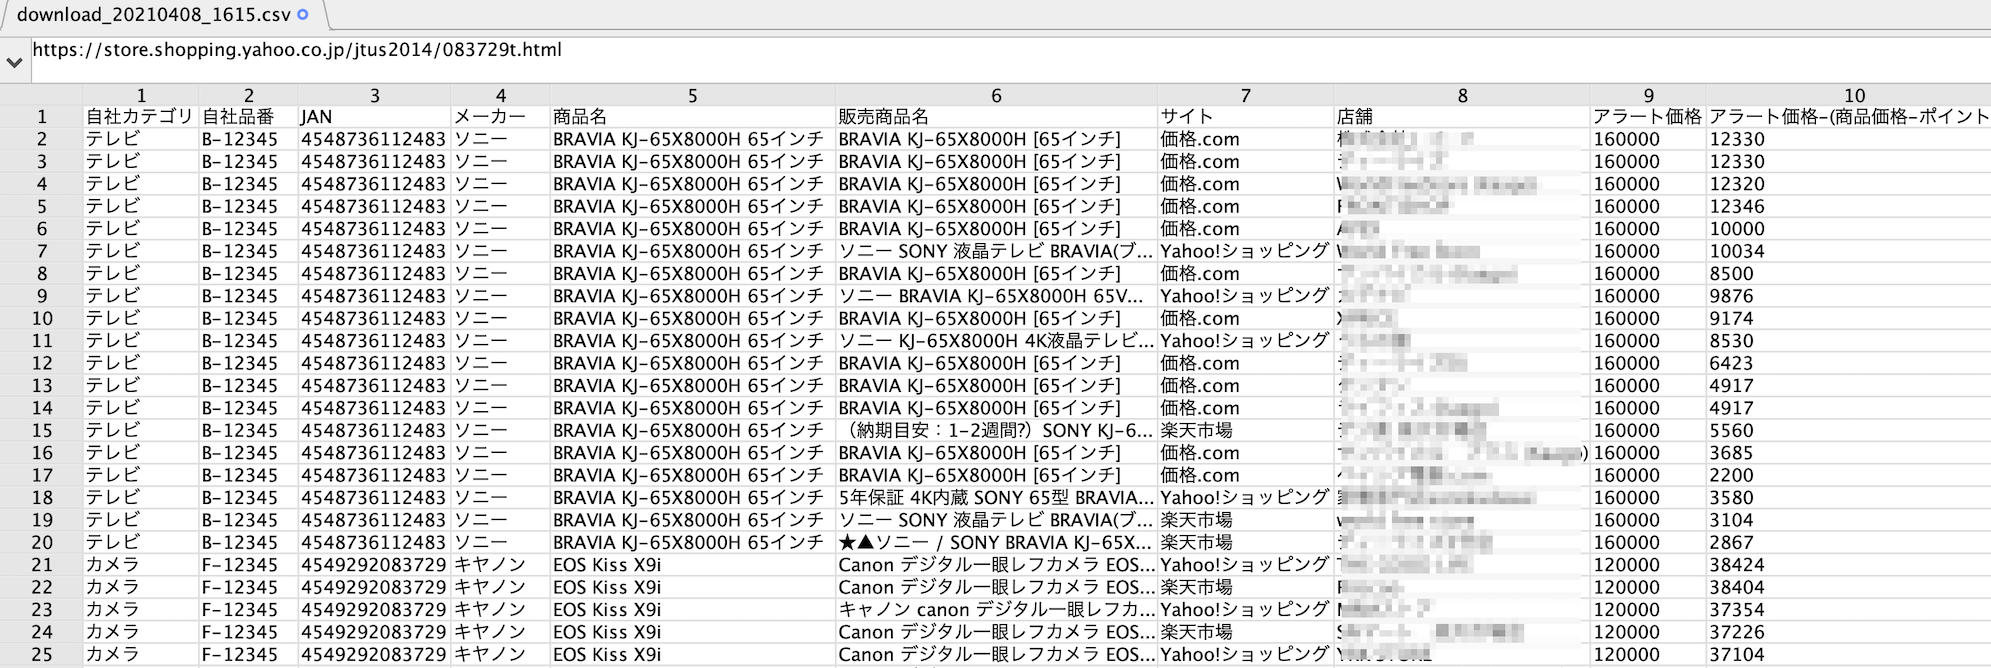The image size is (1991, 668).
Task: Select column 1 header
Action: (x=141, y=95)
